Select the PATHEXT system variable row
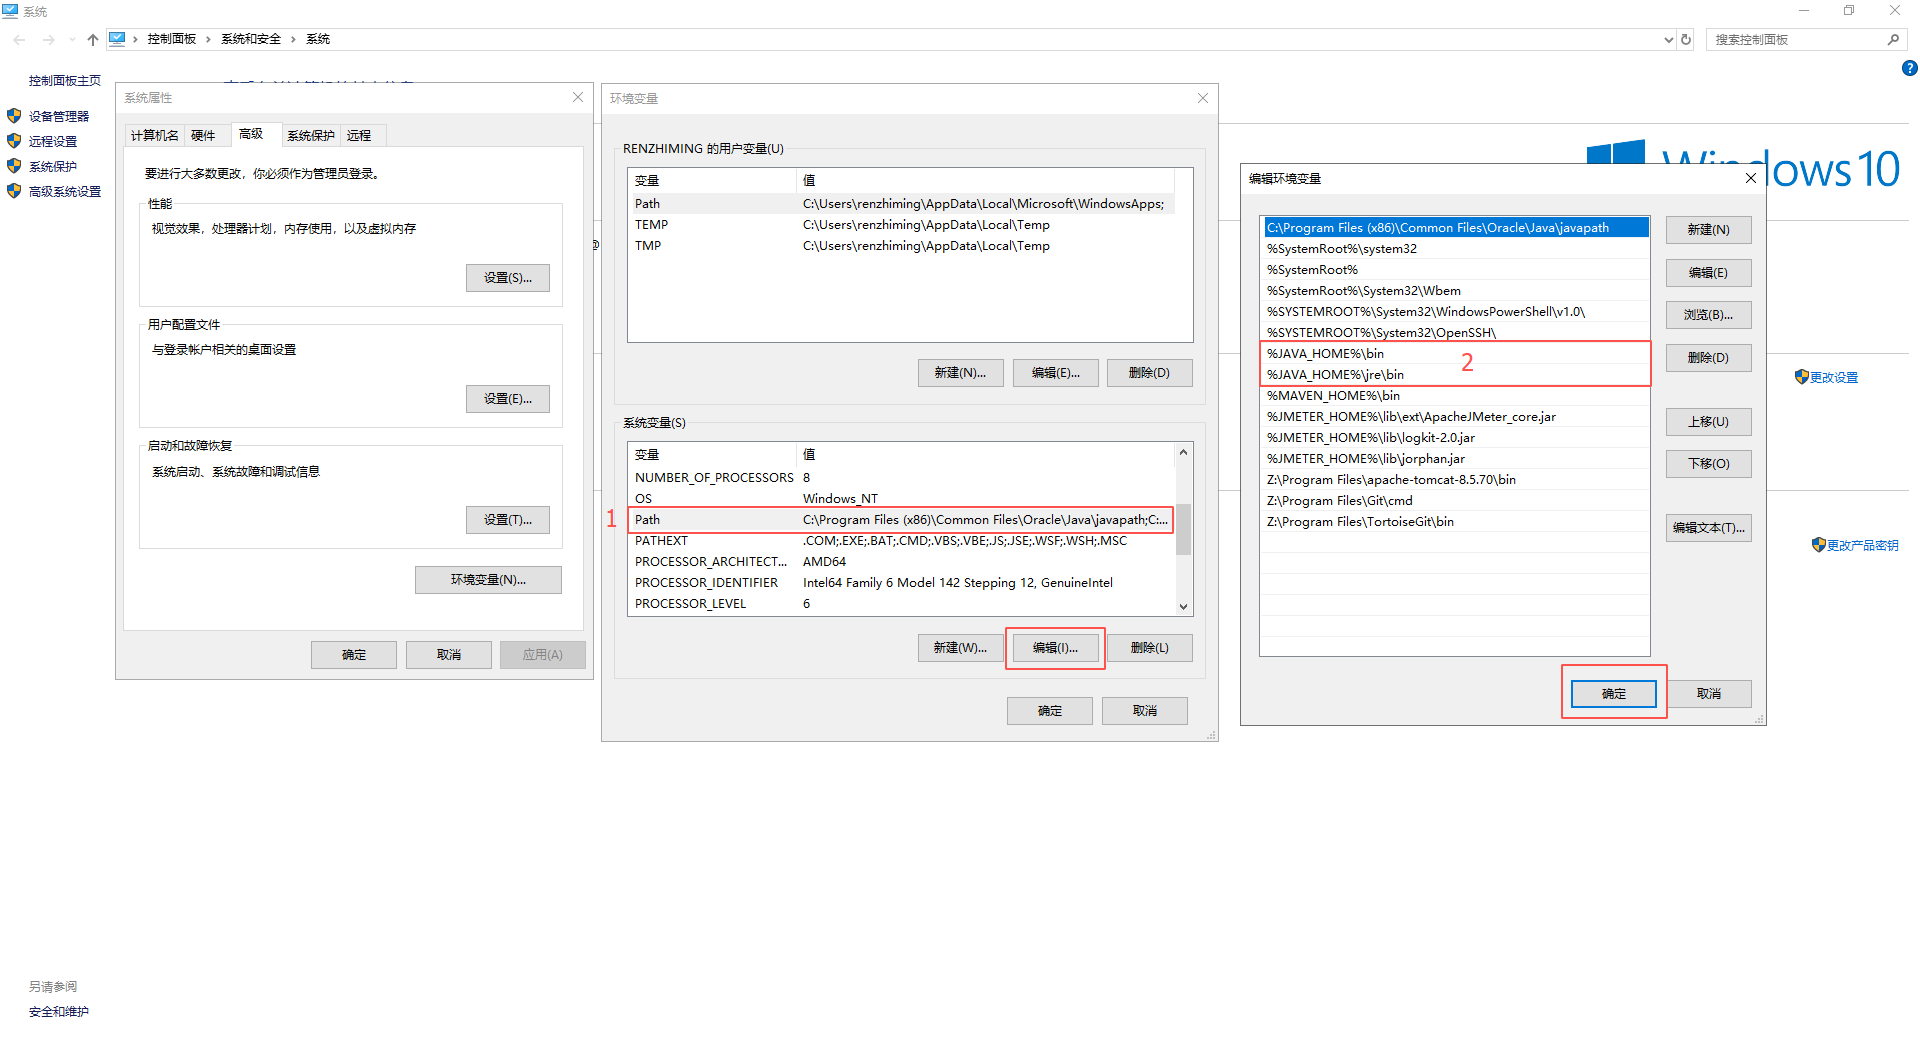Image resolution: width=1920 pixels, height=1040 pixels. tap(901, 541)
